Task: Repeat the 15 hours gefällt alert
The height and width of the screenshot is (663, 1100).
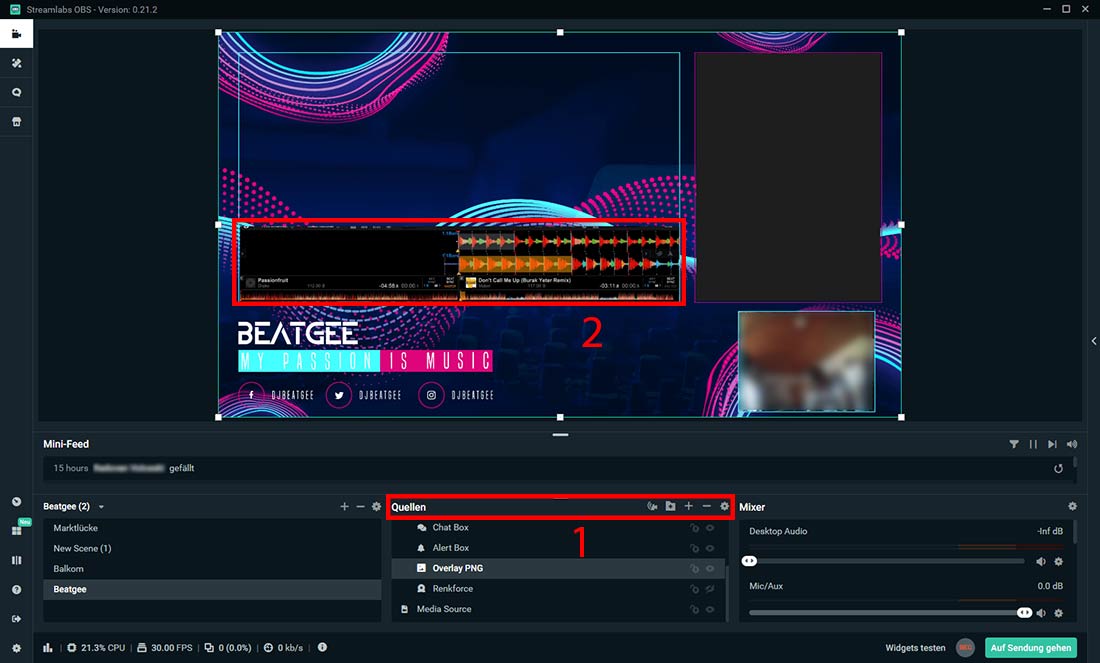Action: pos(1058,469)
